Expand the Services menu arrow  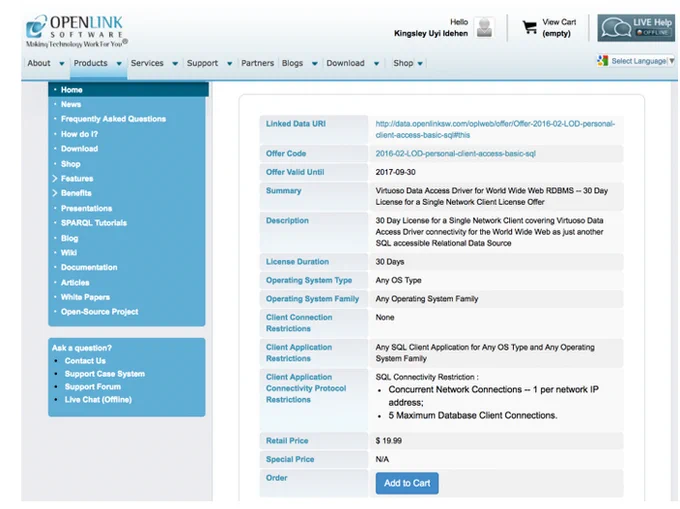click(x=175, y=64)
